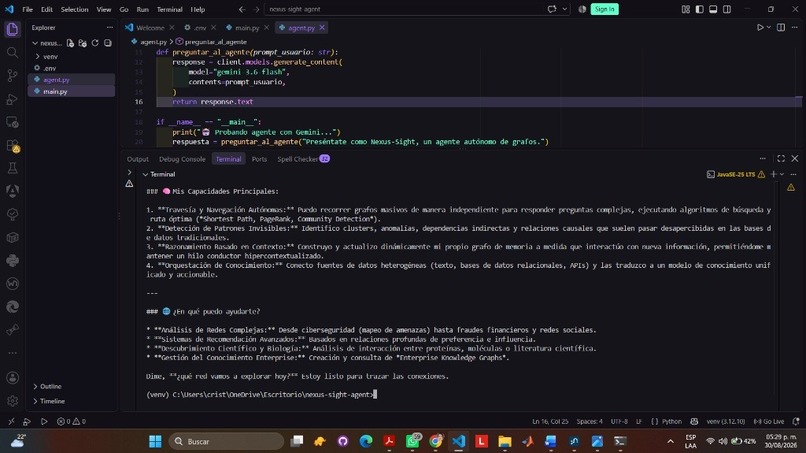This screenshot has width=806, height=453.
Task: Open main.py in Explorer tree
Action: tap(71, 92)
